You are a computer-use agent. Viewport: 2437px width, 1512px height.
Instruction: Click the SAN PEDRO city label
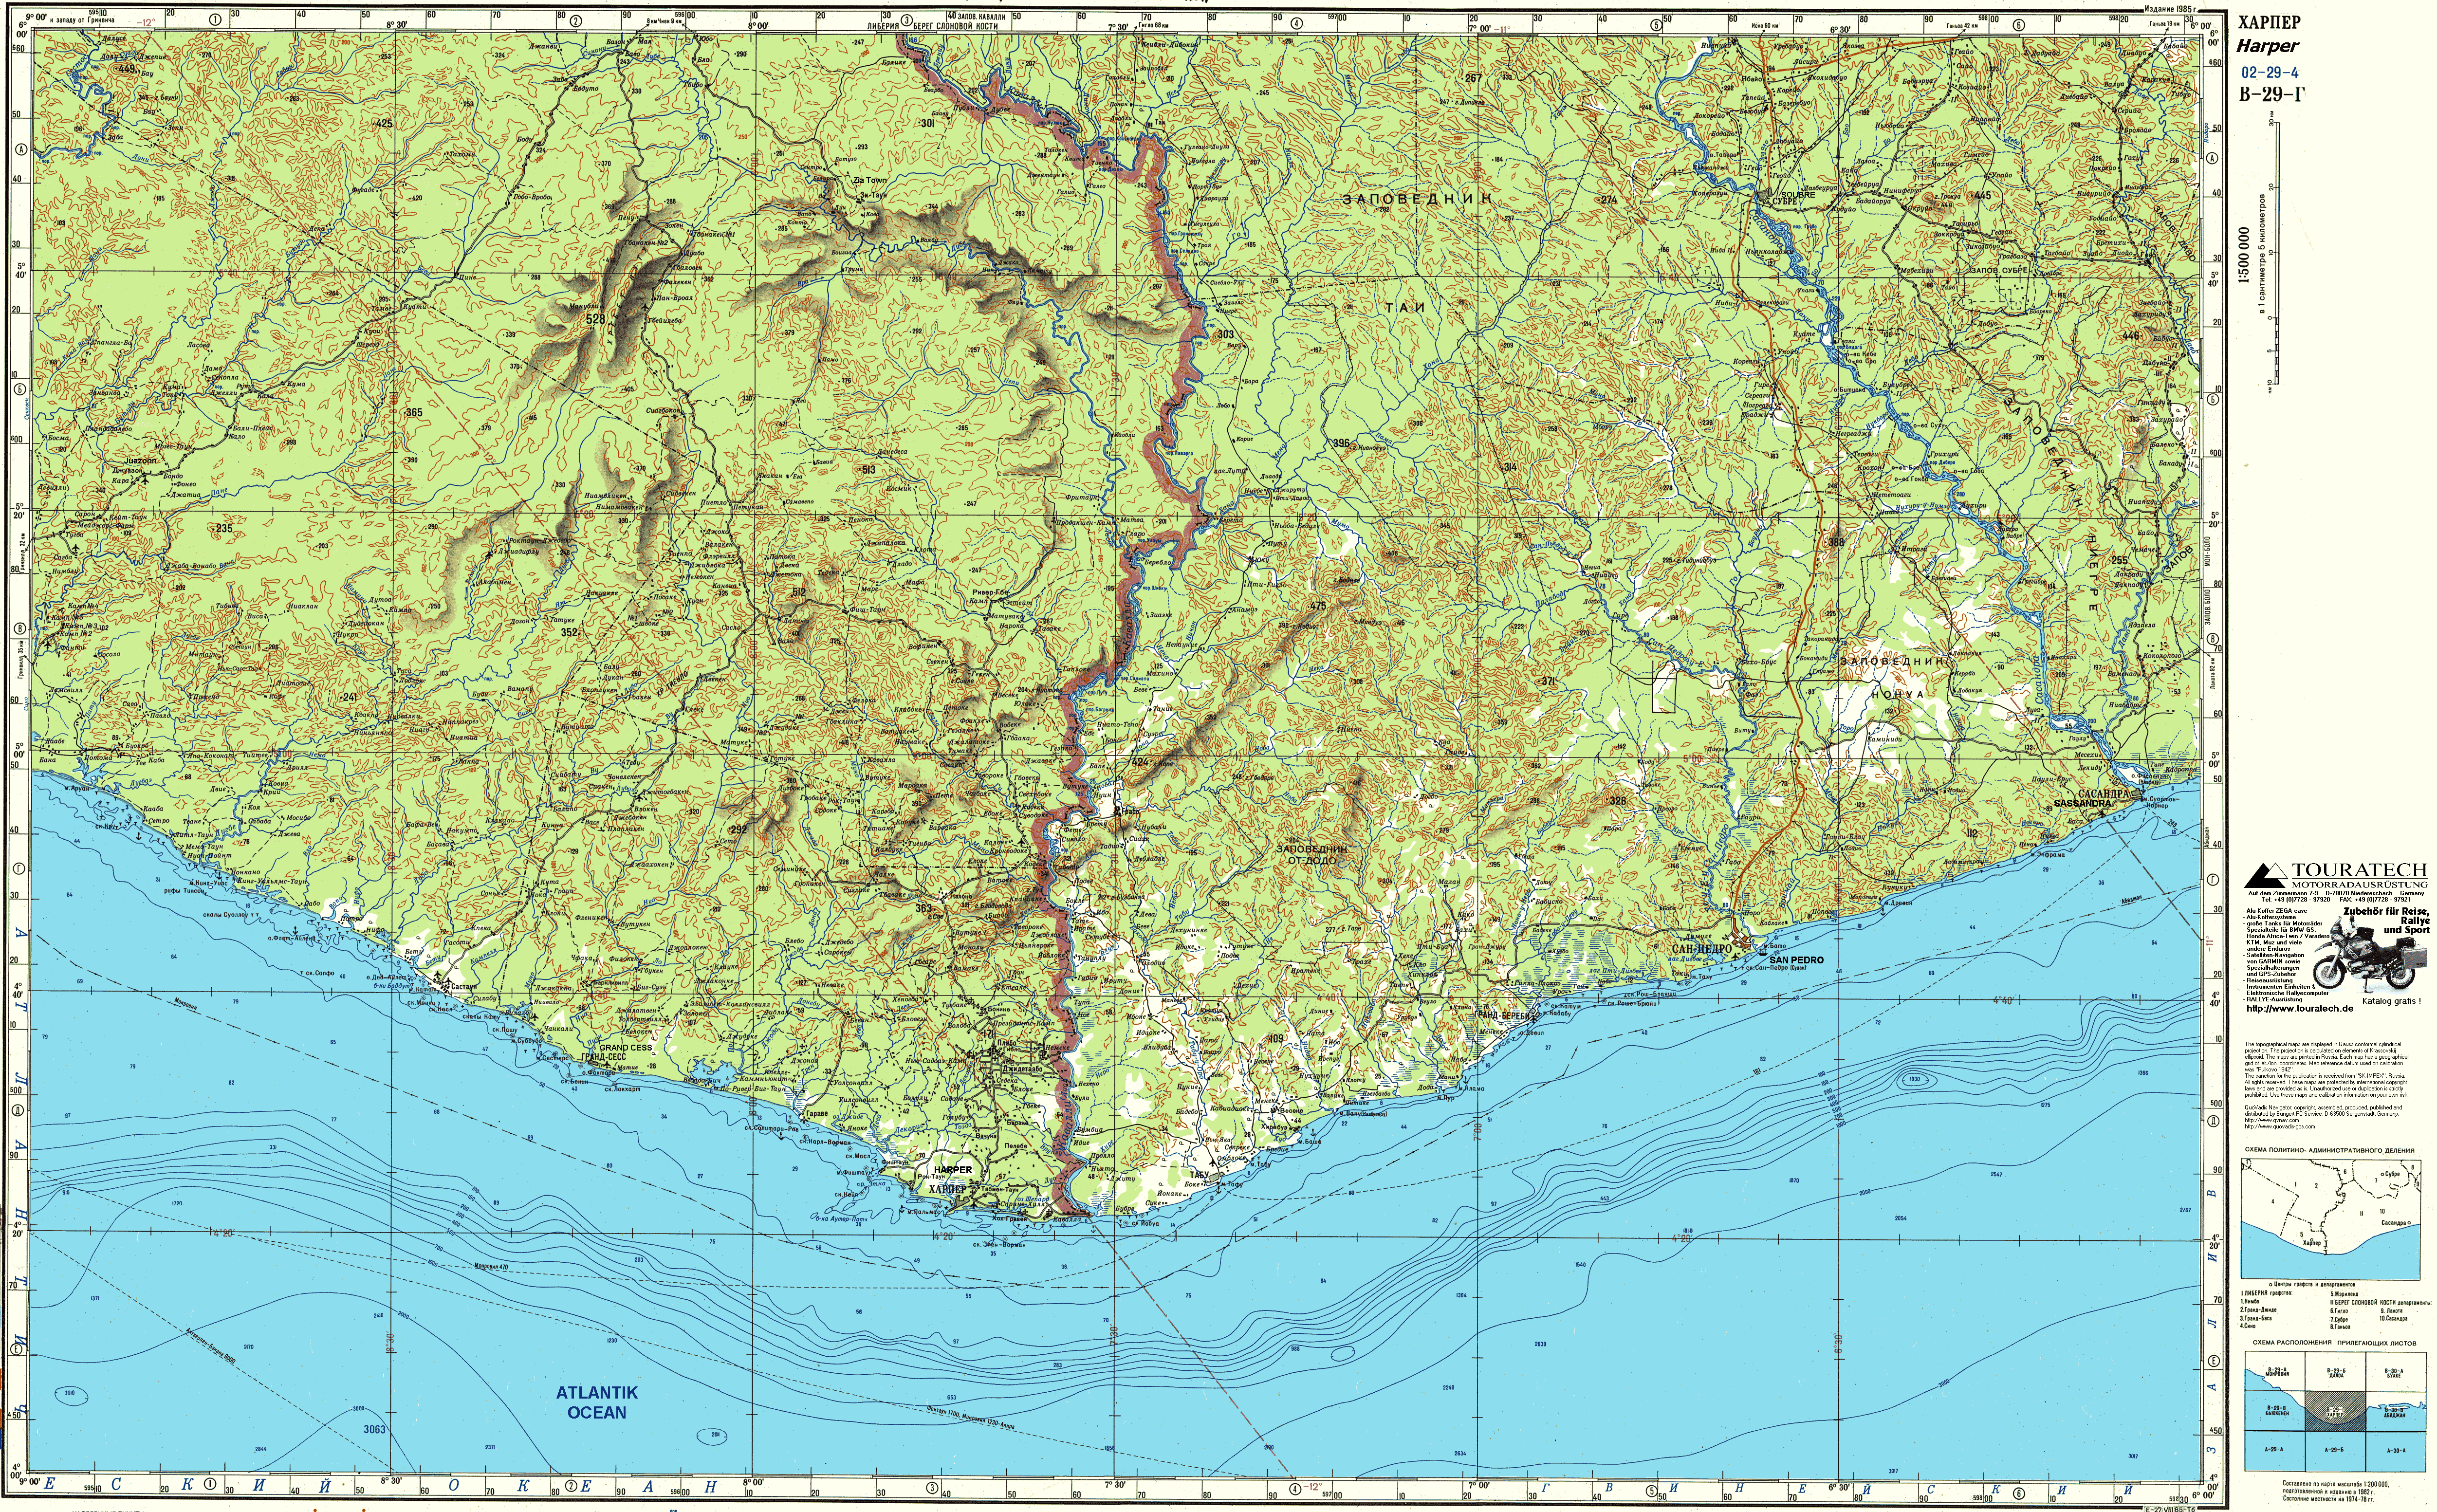(1796, 959)
